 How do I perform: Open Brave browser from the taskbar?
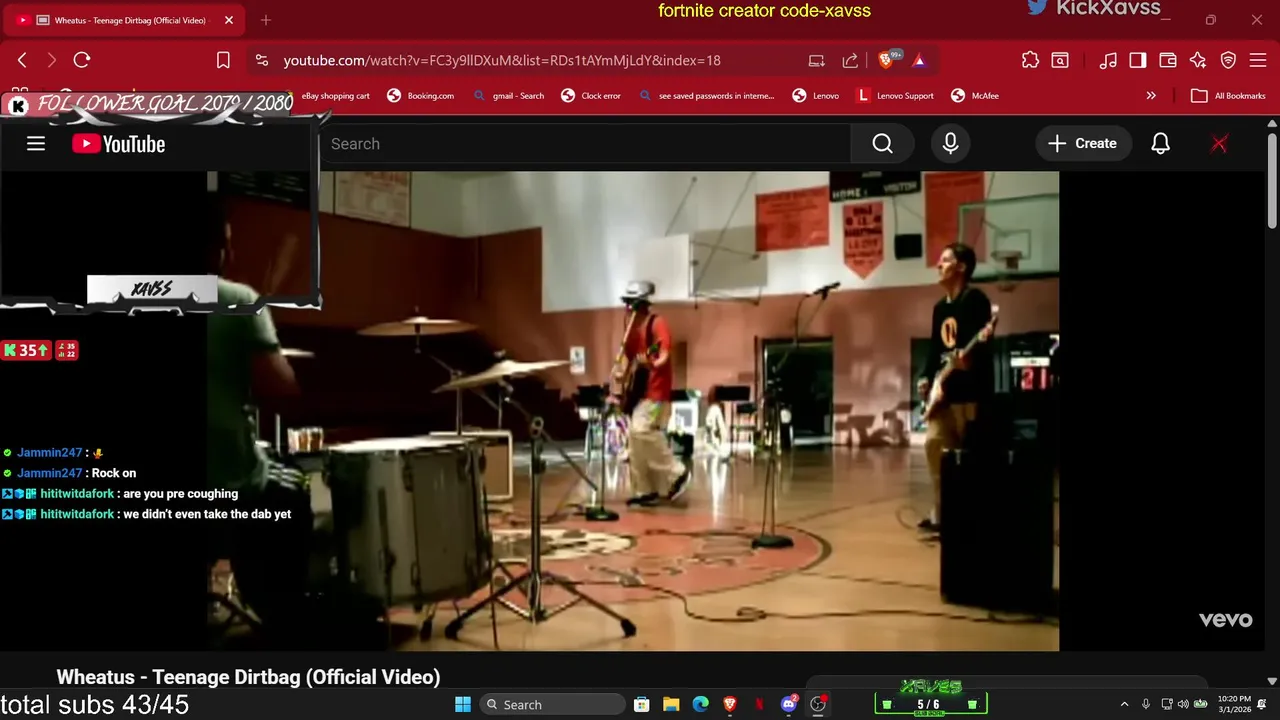click(730, 704)
